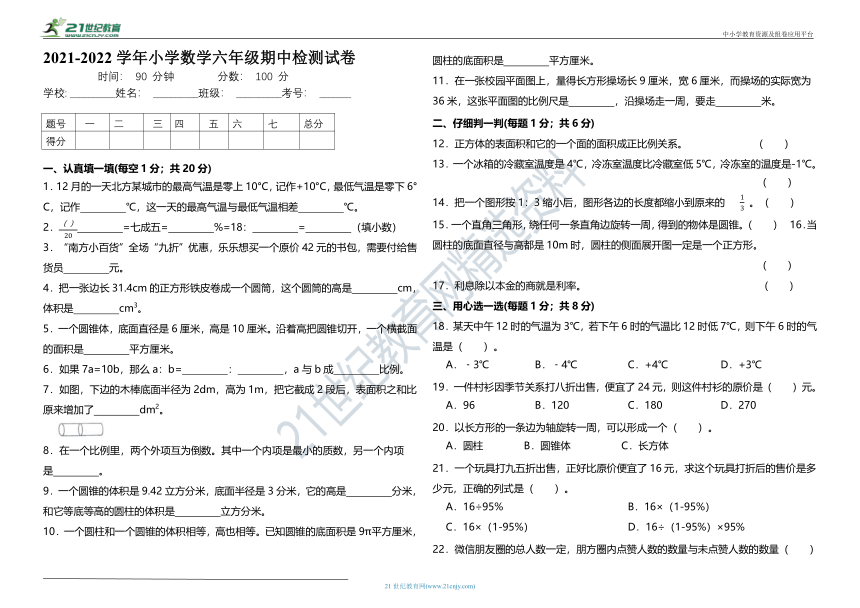
Task: Click section heading 三、用心选一选(每题 1 分; 共 8 分)
Action: [x=513, y=306]
